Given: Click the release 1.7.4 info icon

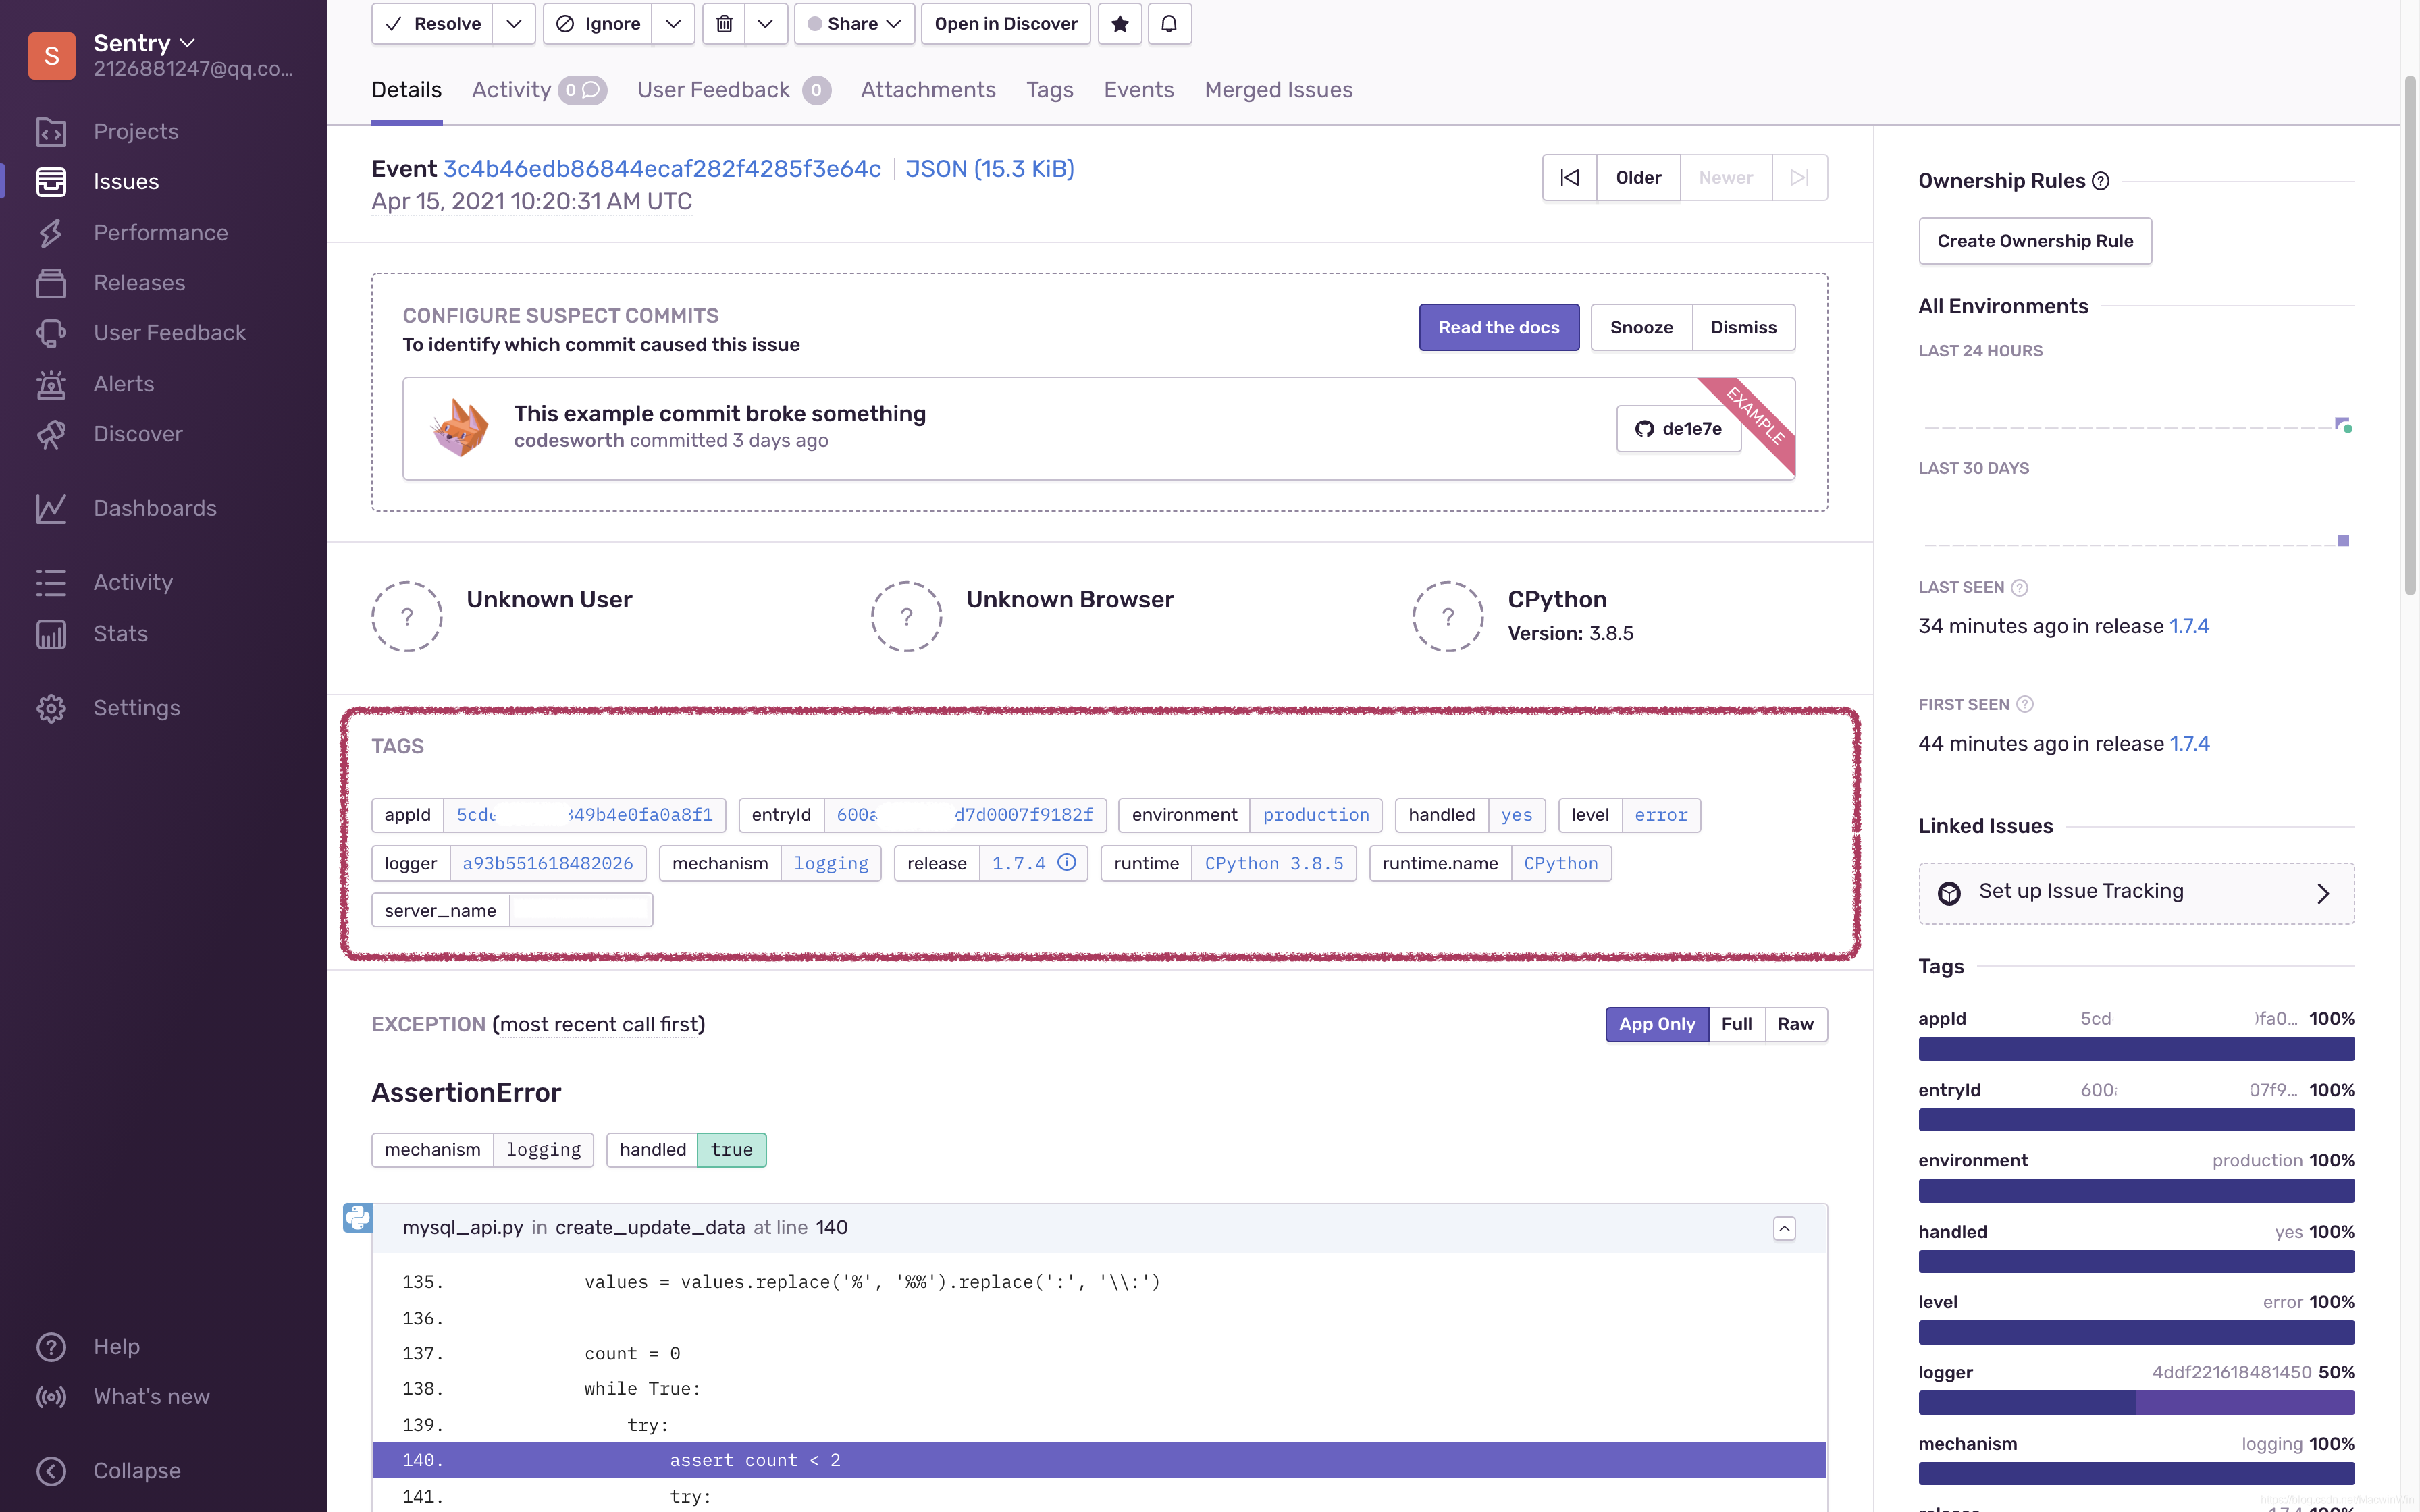Looking at the screenshot, I should (x=1067, y=862).
